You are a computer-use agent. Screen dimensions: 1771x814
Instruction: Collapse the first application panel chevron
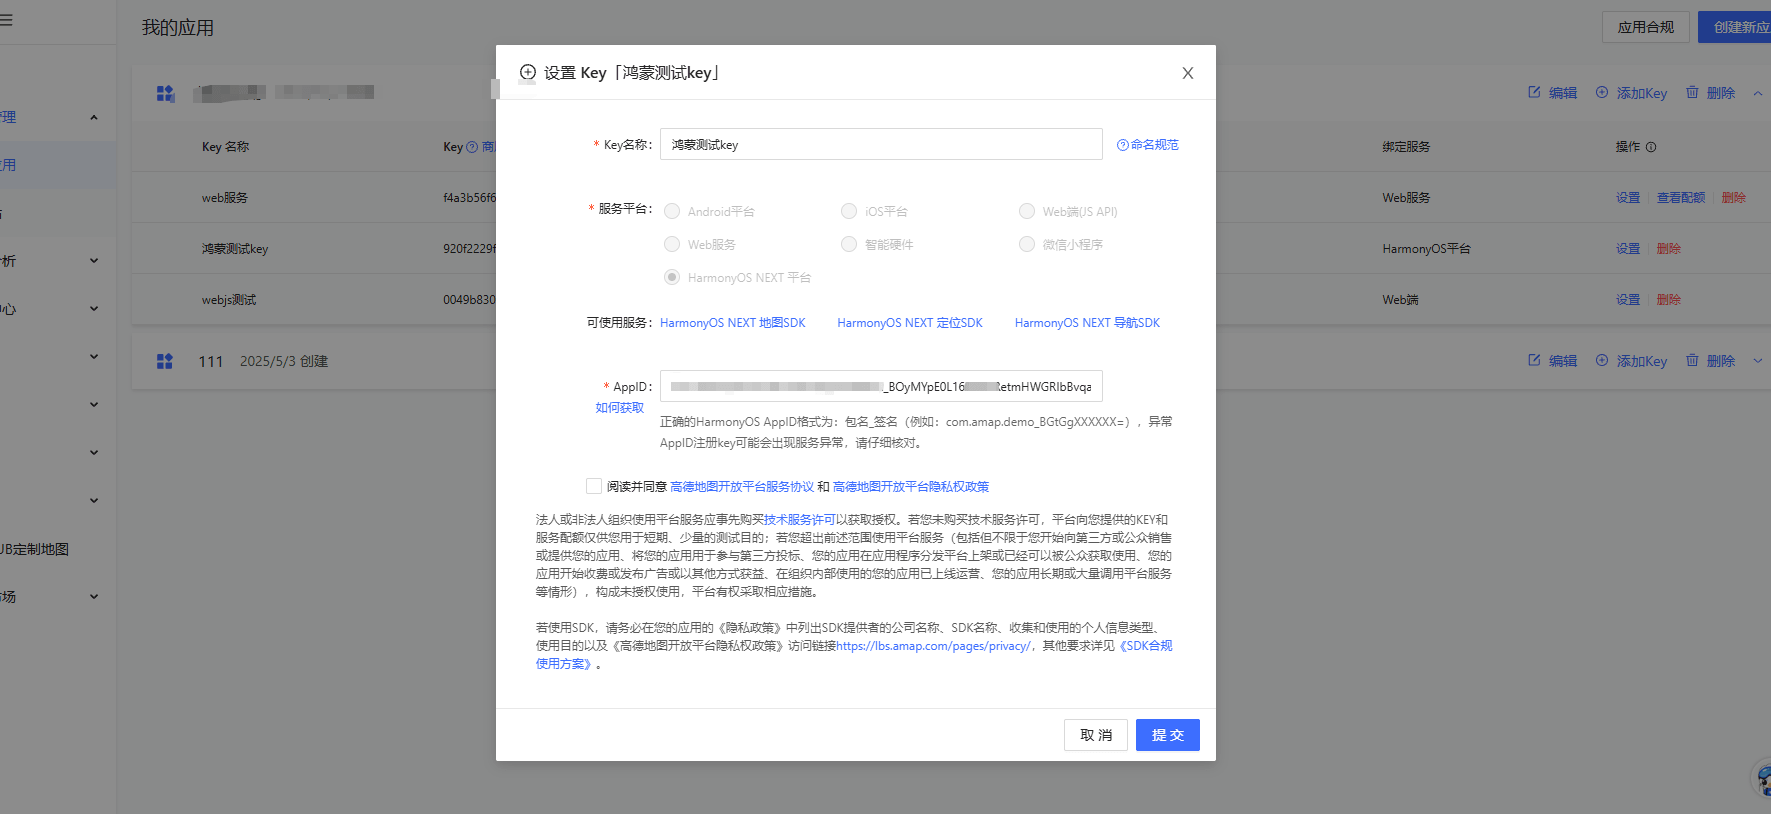[x=1758, y=93]
